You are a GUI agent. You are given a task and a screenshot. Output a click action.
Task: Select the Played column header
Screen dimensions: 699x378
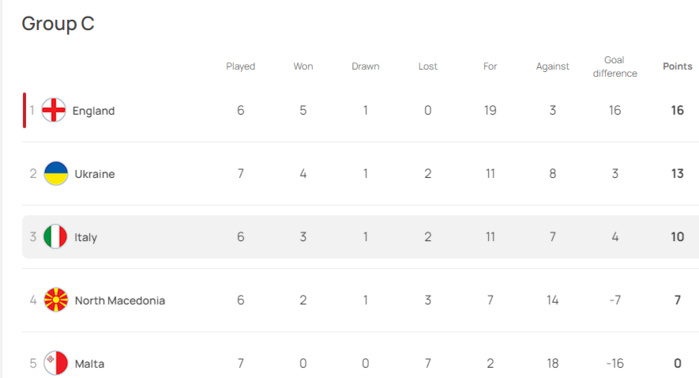tap(241, 66)
